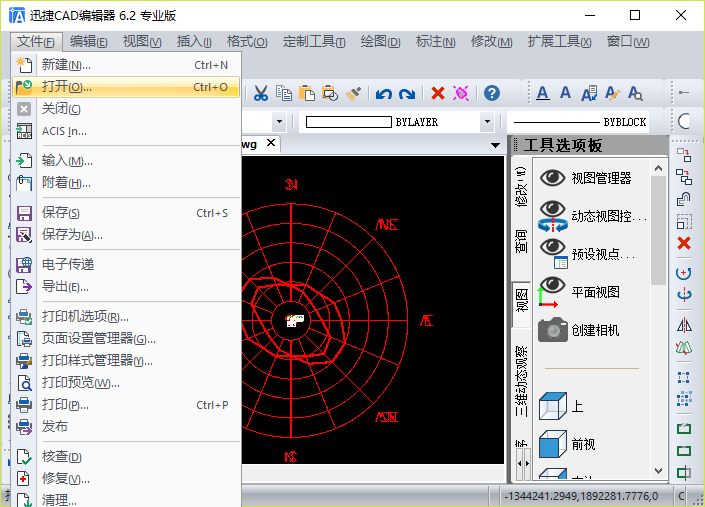Screen dimensions: 705x507
Task: Choose Publish (发布) menu entry
Action: 126,426
